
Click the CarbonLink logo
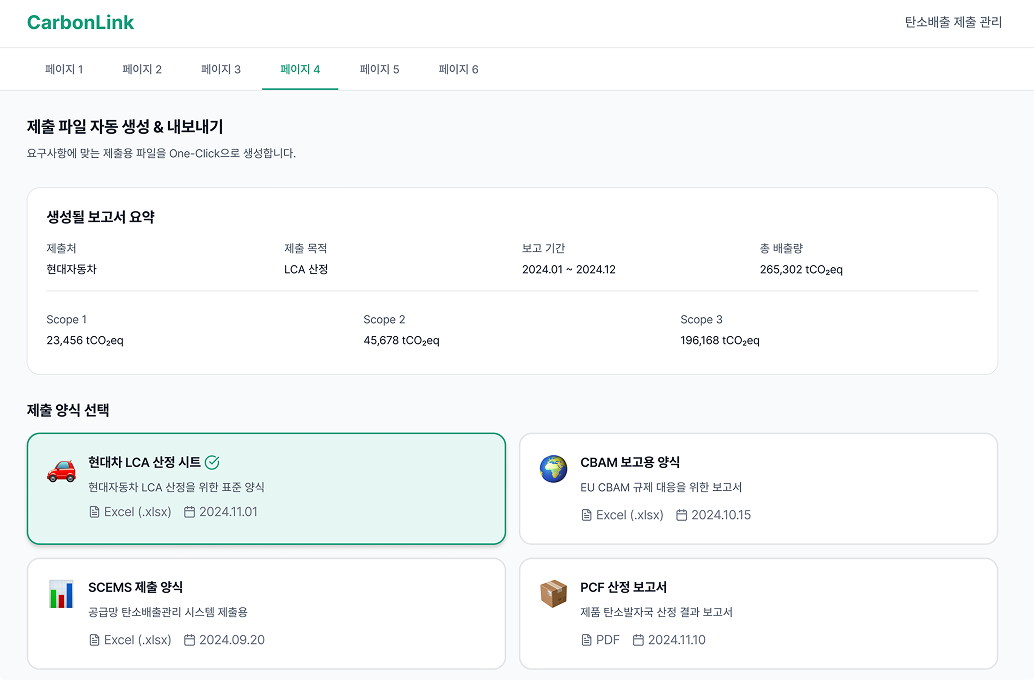point(80,22)
